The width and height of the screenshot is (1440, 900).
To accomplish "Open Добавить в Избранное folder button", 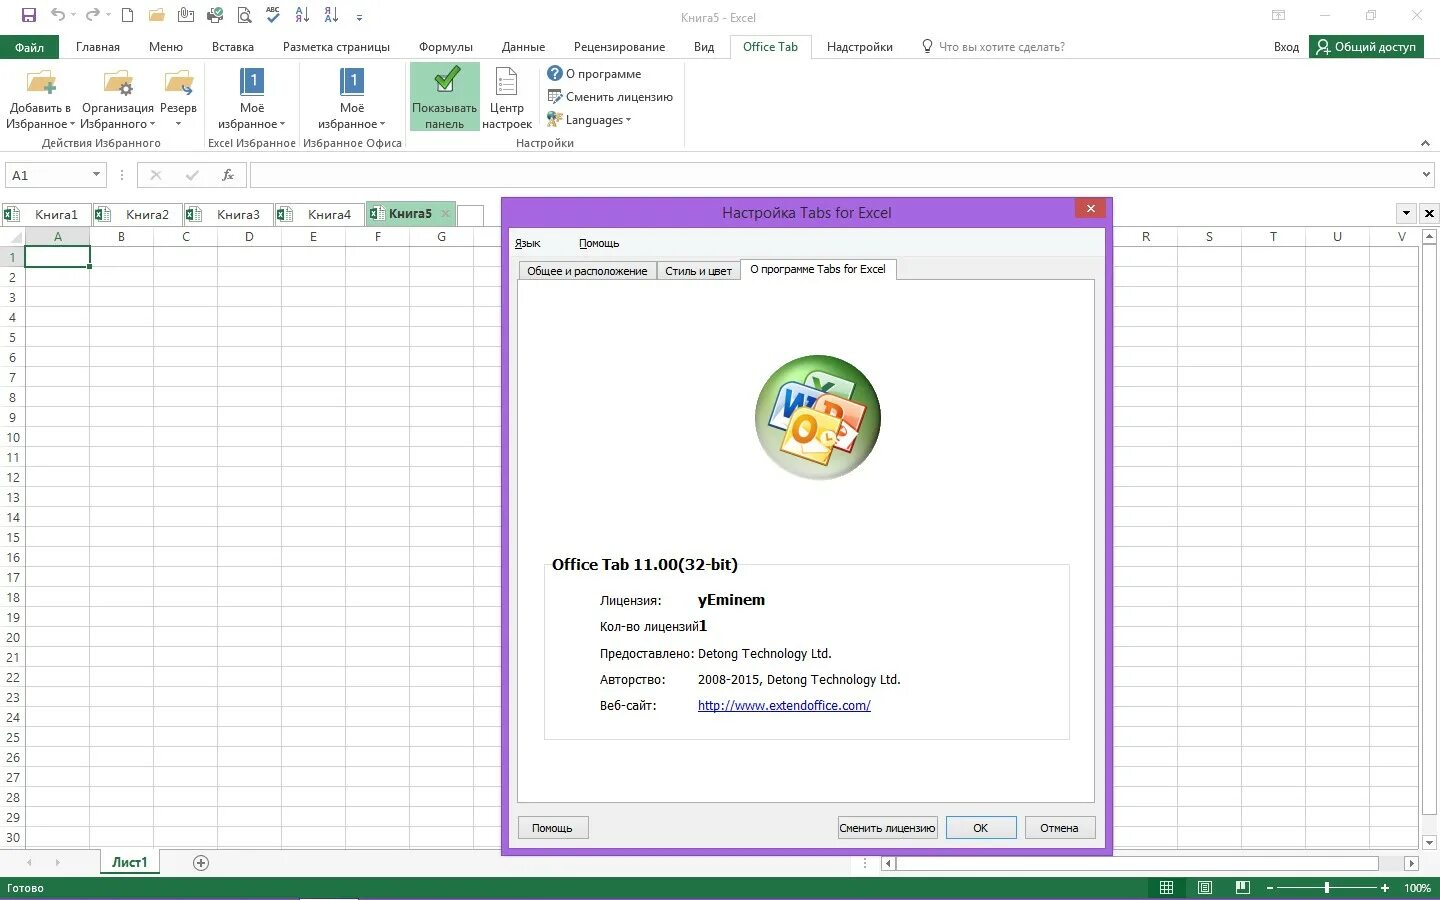I will point(41,99).
